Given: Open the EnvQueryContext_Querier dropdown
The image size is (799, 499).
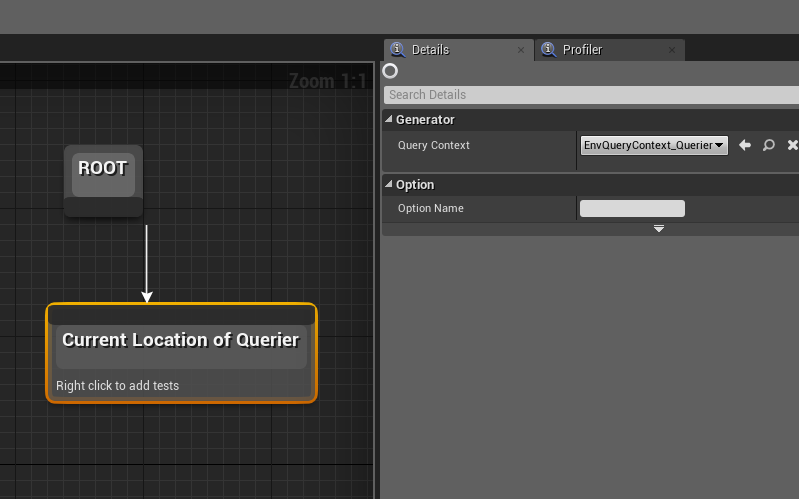Looking at the screenshot, I should [654, 145].
